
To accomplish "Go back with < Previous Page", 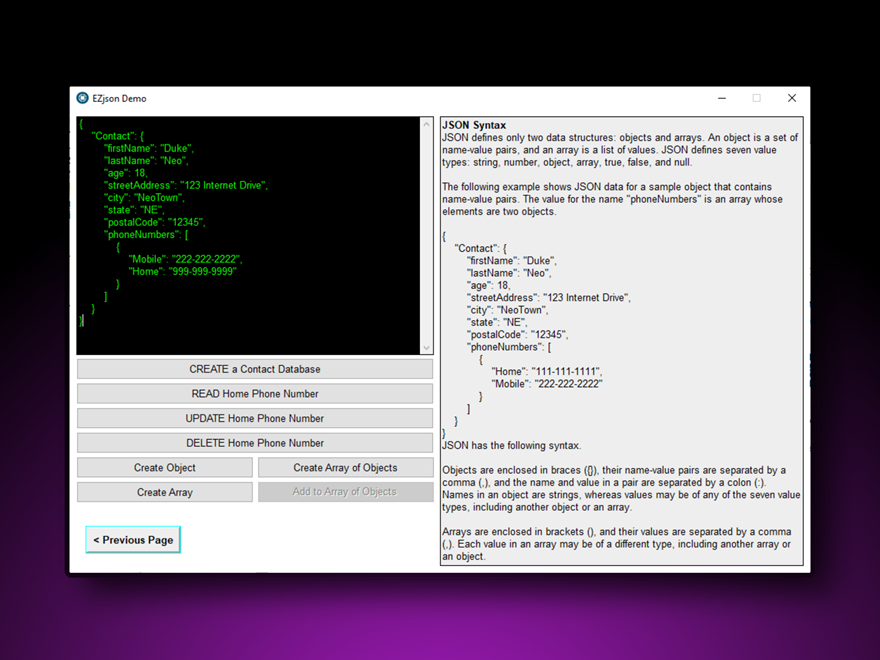I will click(133, 540).
